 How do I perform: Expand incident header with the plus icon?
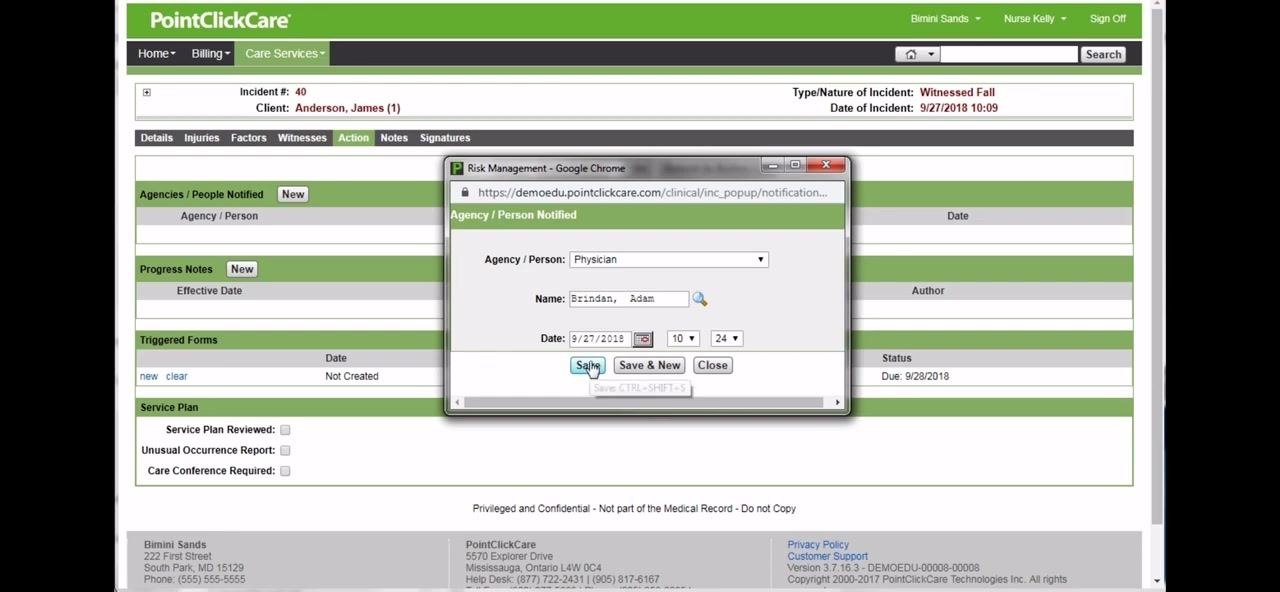tap(146, 93)
